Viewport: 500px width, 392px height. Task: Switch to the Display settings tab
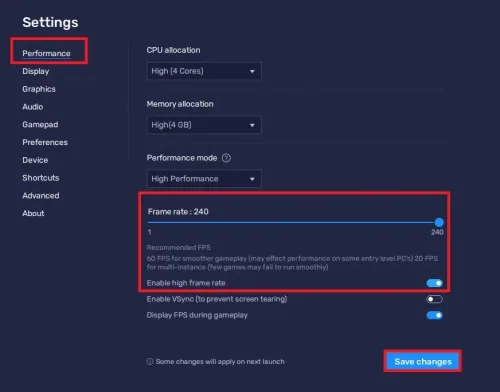36,71
